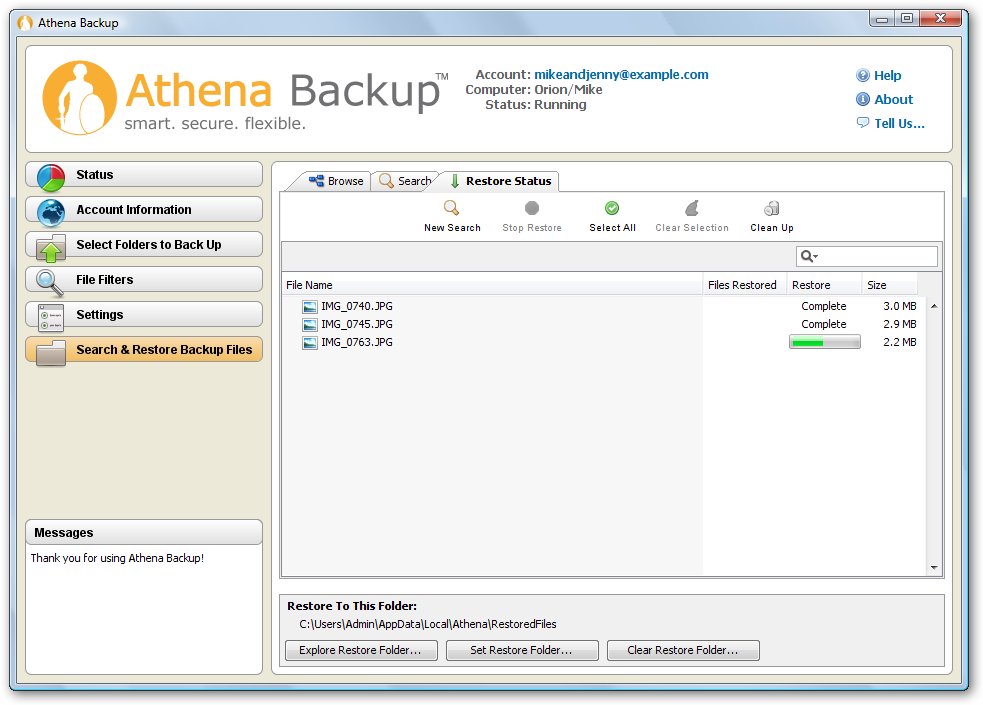Click the File Filters magnifier icon
The height and width of the screenshot is (705, 983).
coord(50,283)
